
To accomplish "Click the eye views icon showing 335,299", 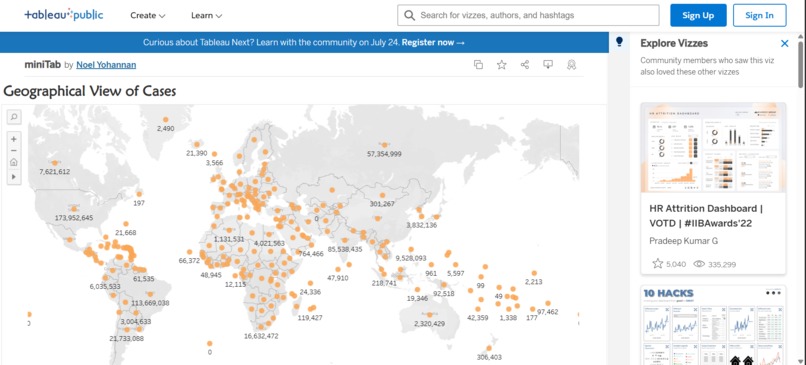I will [699, 264].
